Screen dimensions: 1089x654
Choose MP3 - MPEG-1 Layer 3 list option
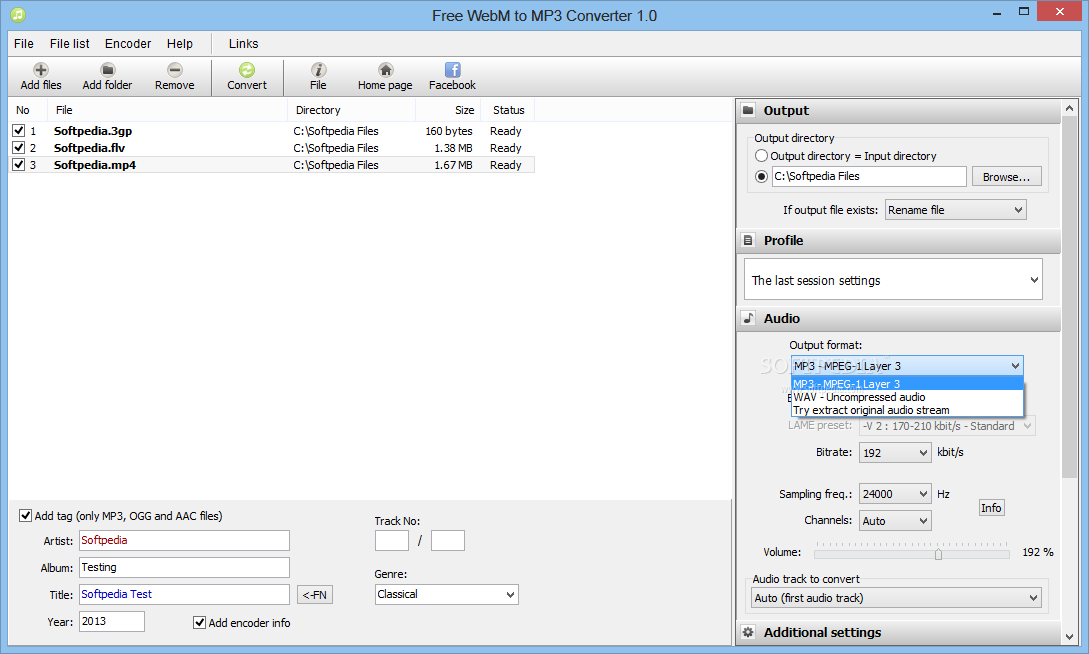907,384
